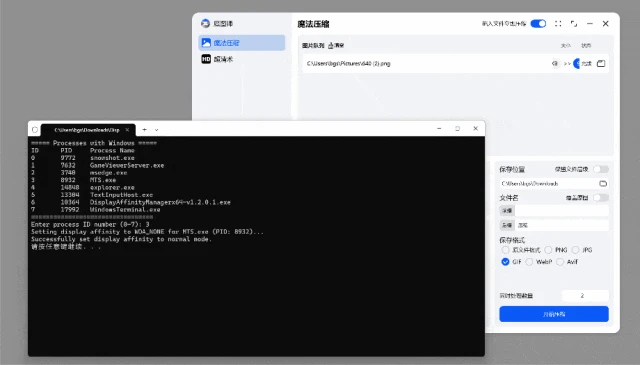The width and height of the screenshot is (640, 365).
Task: Click 'Enter process ID number (0-7): 3' line
Action: point(90,225)
